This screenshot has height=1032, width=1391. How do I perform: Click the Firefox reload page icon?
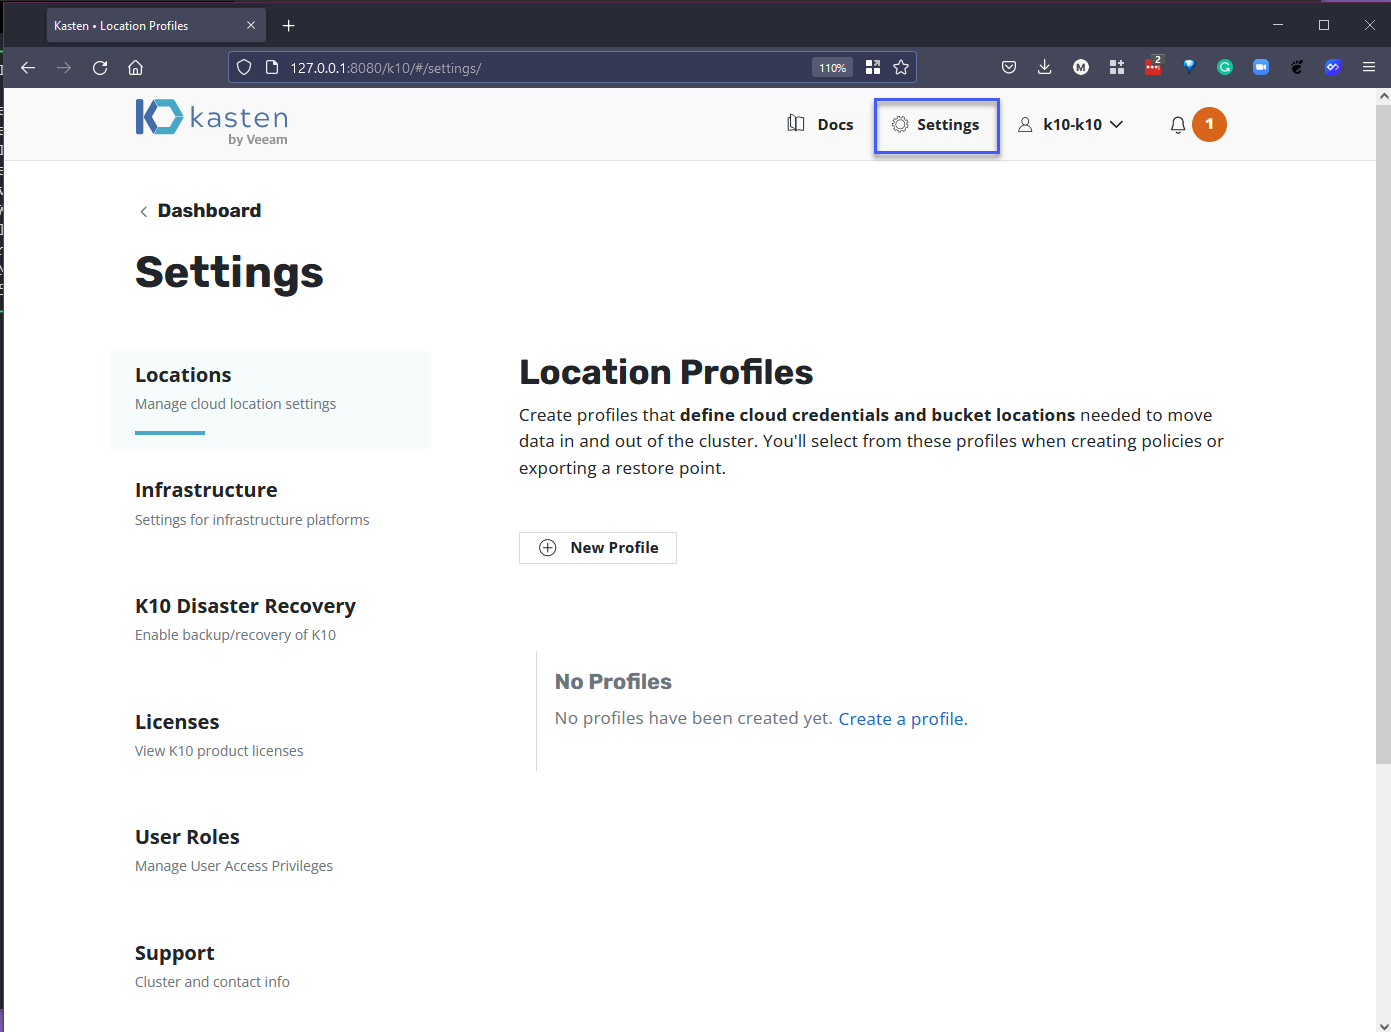pyautogui.click(x=100, y=68)
